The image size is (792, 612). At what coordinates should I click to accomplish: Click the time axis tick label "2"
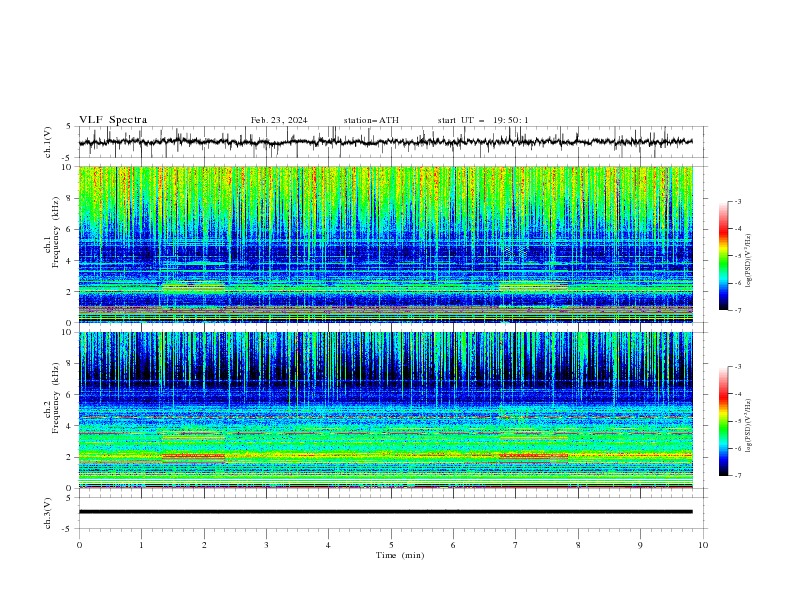click(x=204, y=545)
